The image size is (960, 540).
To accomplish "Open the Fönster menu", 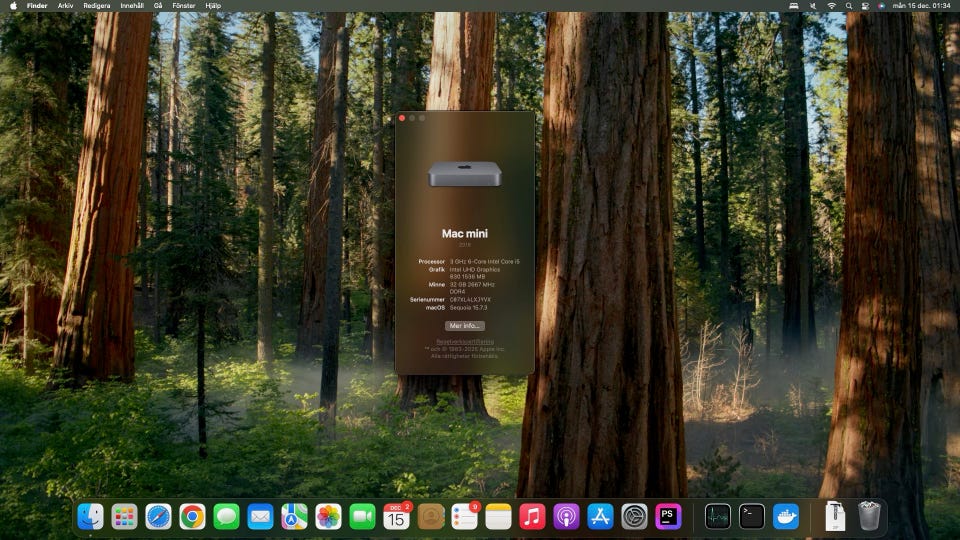I will point(184,5).
